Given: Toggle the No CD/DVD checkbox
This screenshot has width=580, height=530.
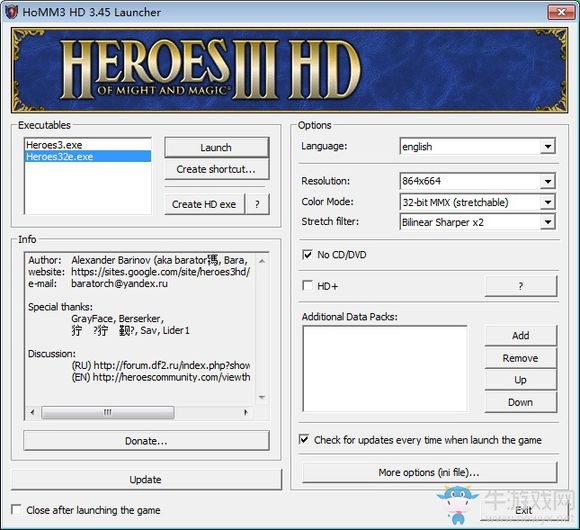Looking at the screenshot, I should pos(307,254).
